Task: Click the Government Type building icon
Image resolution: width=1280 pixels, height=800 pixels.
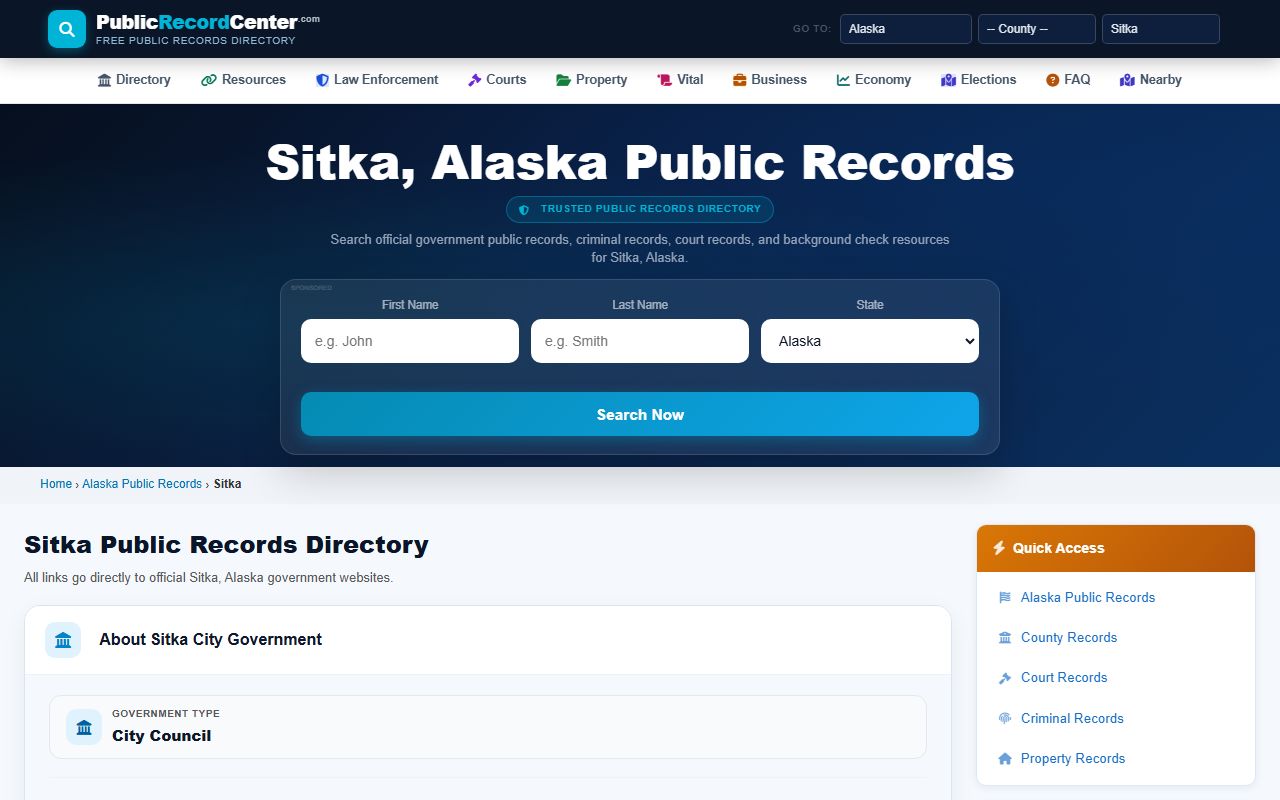Action: coord(84,727)
